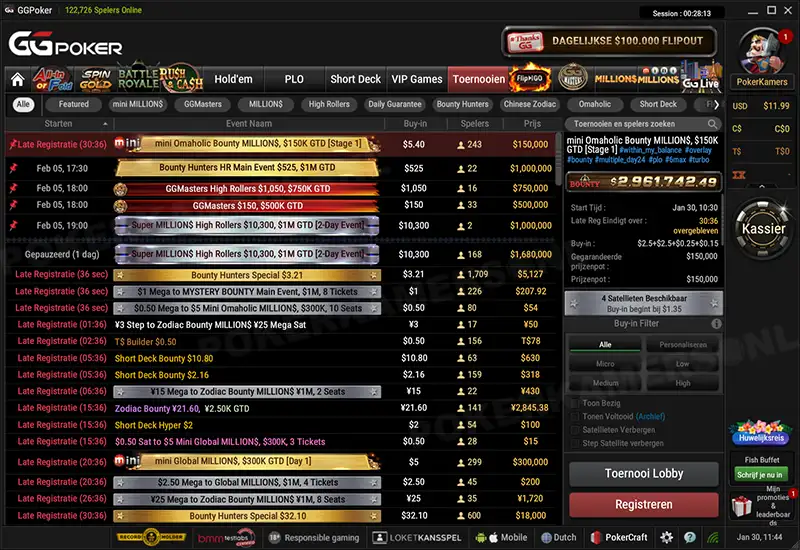Screen dimensions: 800x550
Task: Switch to the Hold'em tab
Action: (x=233, y=79)
